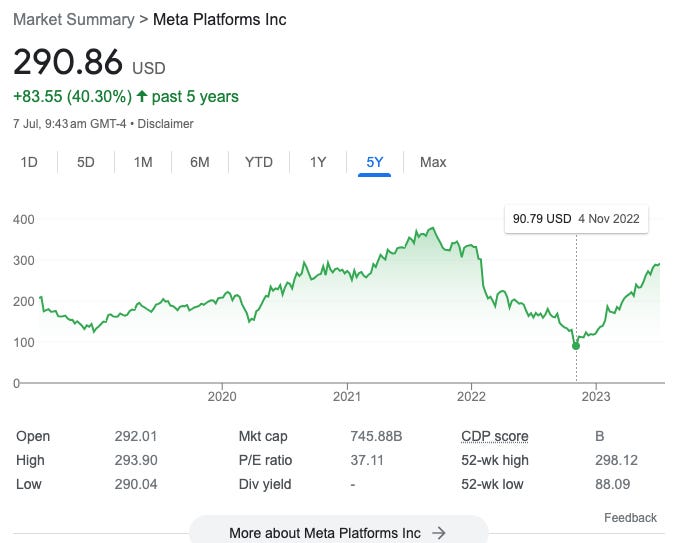Click the 2023 label on the chart axis
The width and height of the screenshot is (698, 543).
click(596, 396)
